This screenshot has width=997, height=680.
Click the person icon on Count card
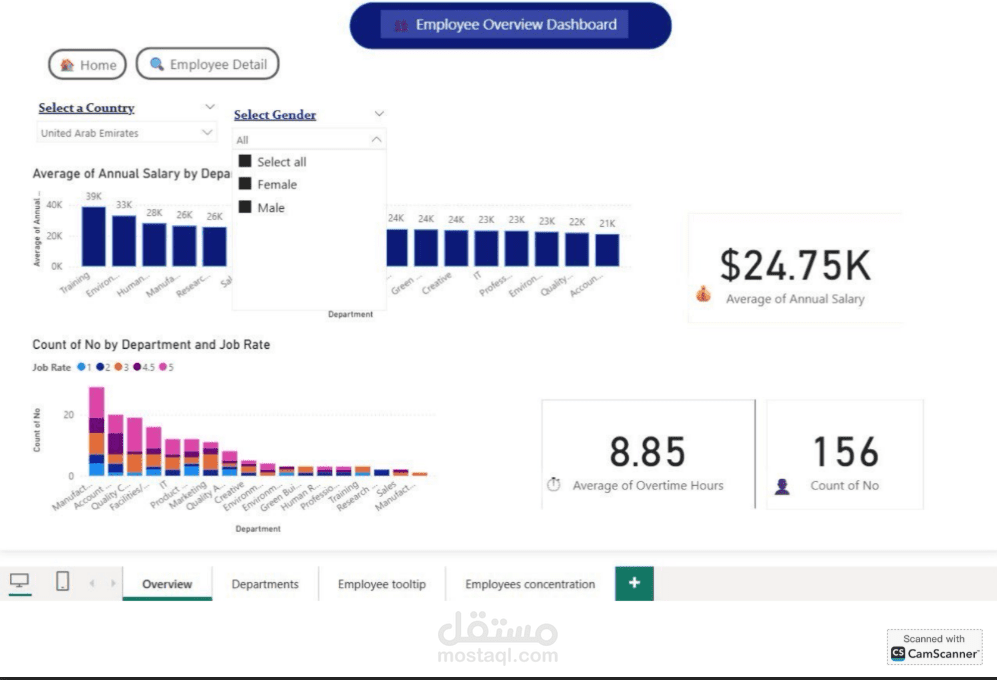pos(782,486)
